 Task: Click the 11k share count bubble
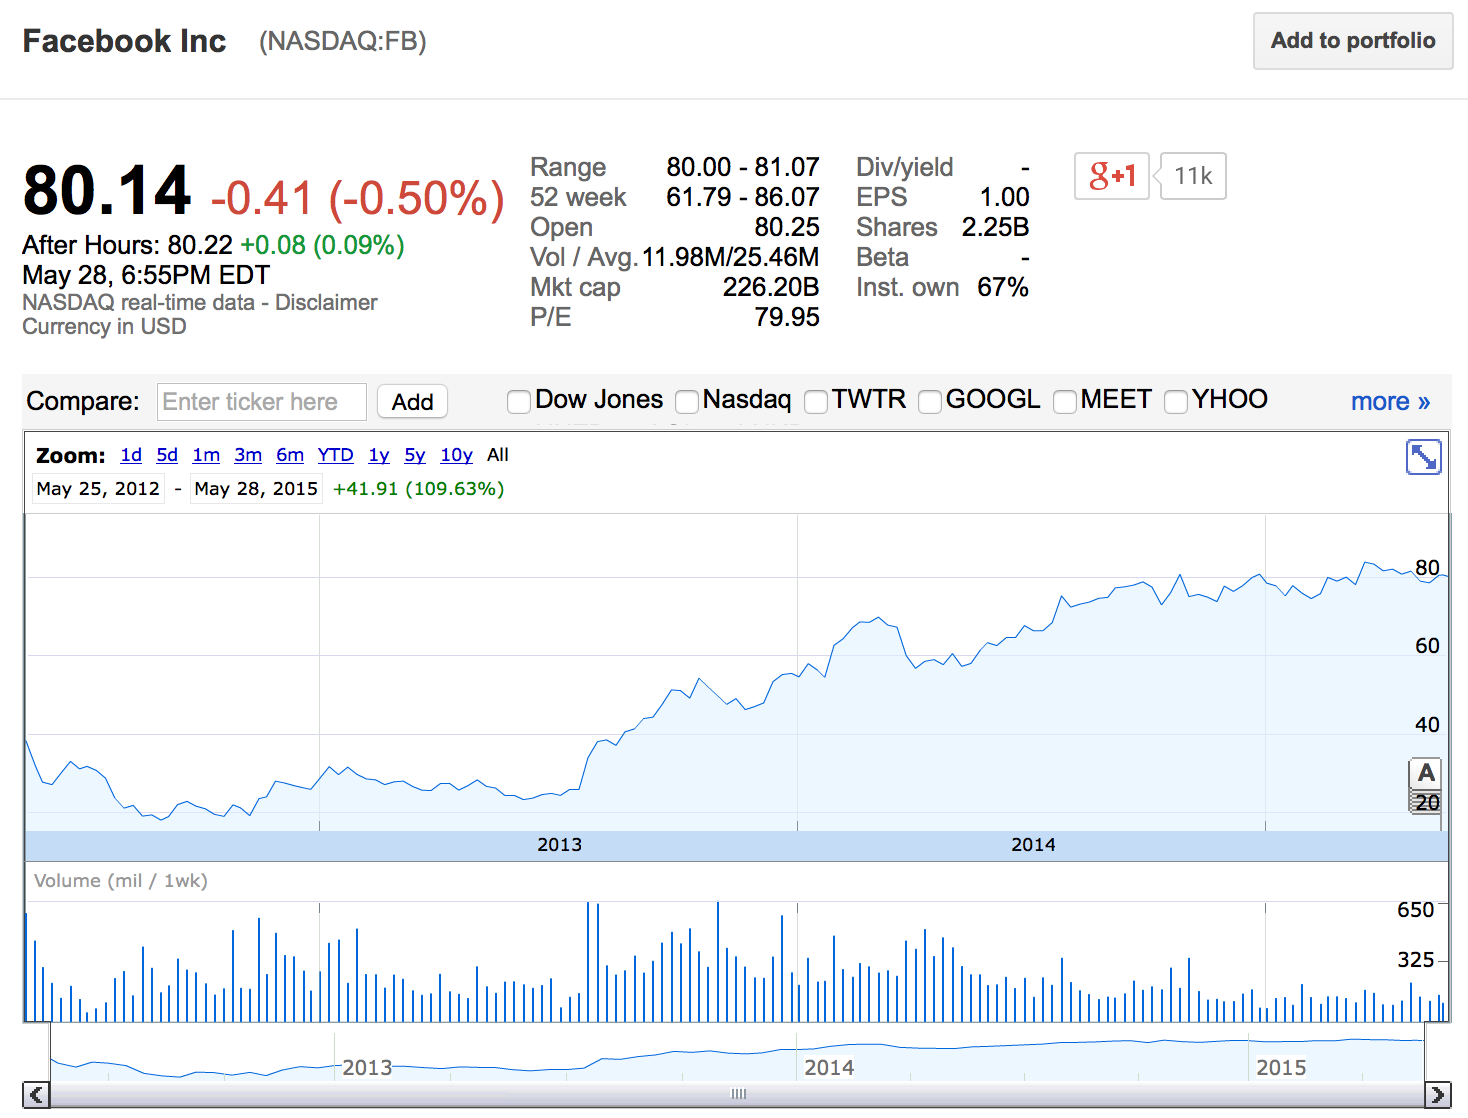[1193, 176]
